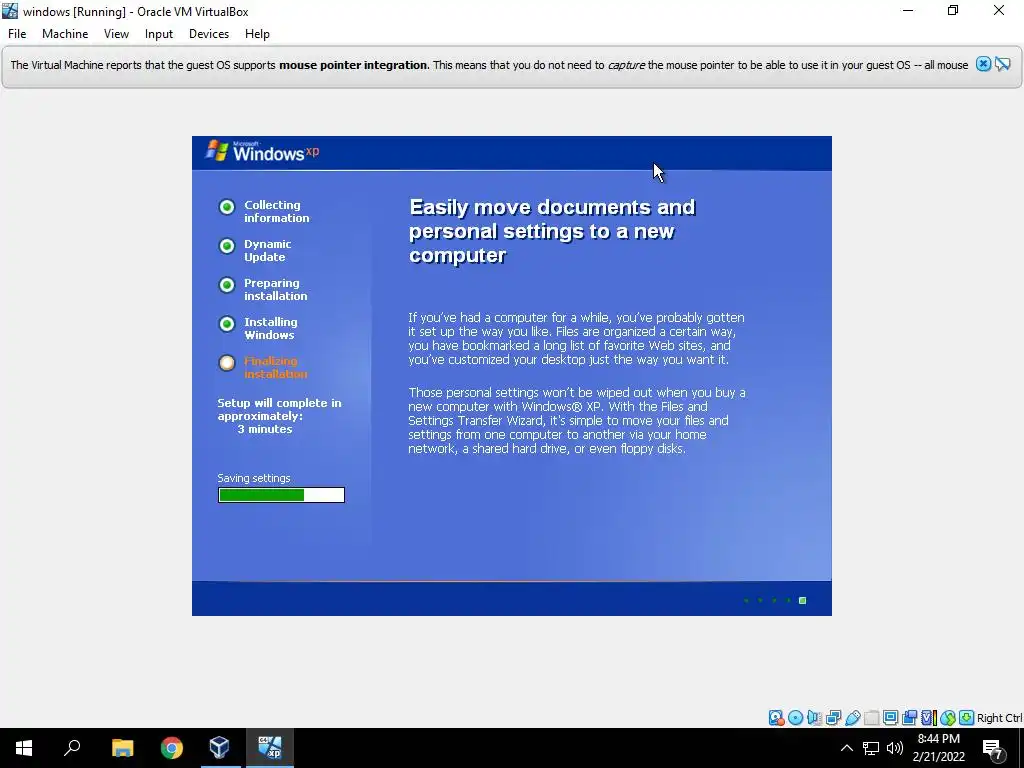Open the Machine menu
This screenshot has width=1024, height=768.
(65, 34)
